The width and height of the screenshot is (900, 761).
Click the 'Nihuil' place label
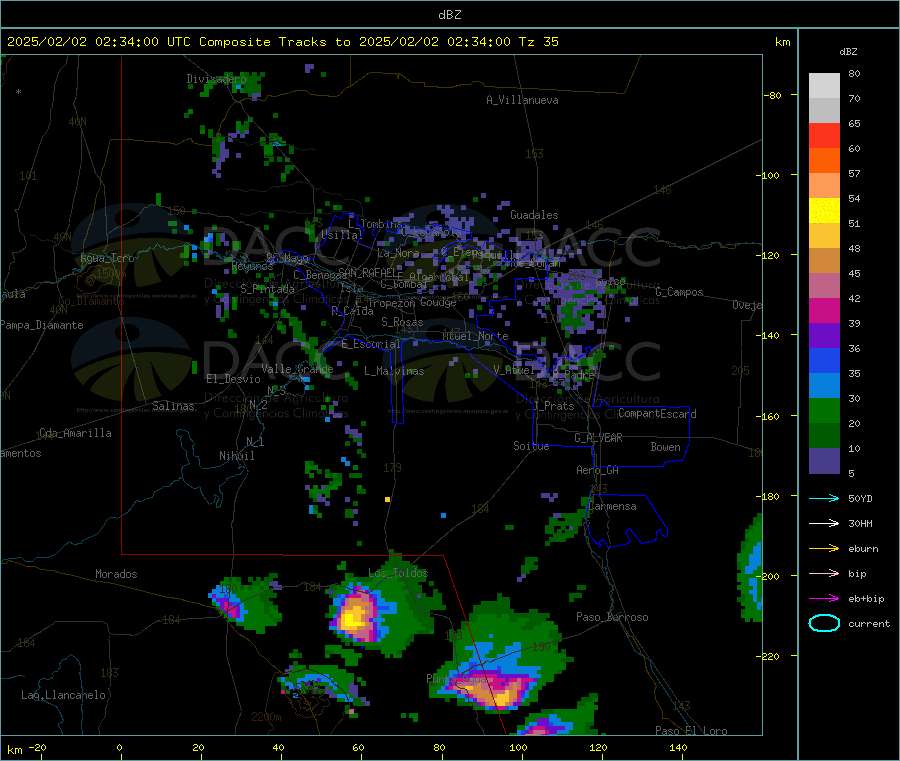point(236,456)
